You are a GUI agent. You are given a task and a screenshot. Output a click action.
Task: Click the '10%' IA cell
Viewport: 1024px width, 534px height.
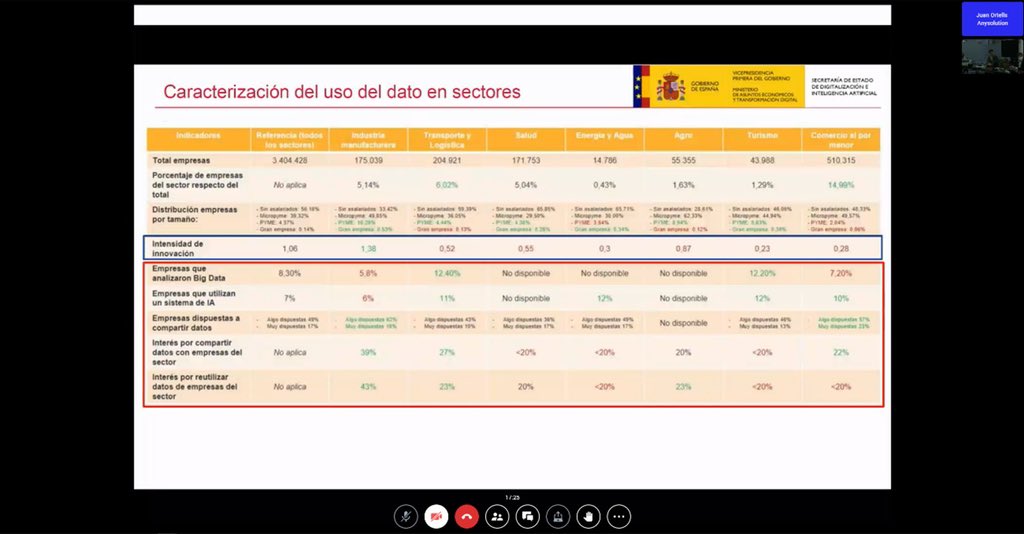click(x=840, y=298)
